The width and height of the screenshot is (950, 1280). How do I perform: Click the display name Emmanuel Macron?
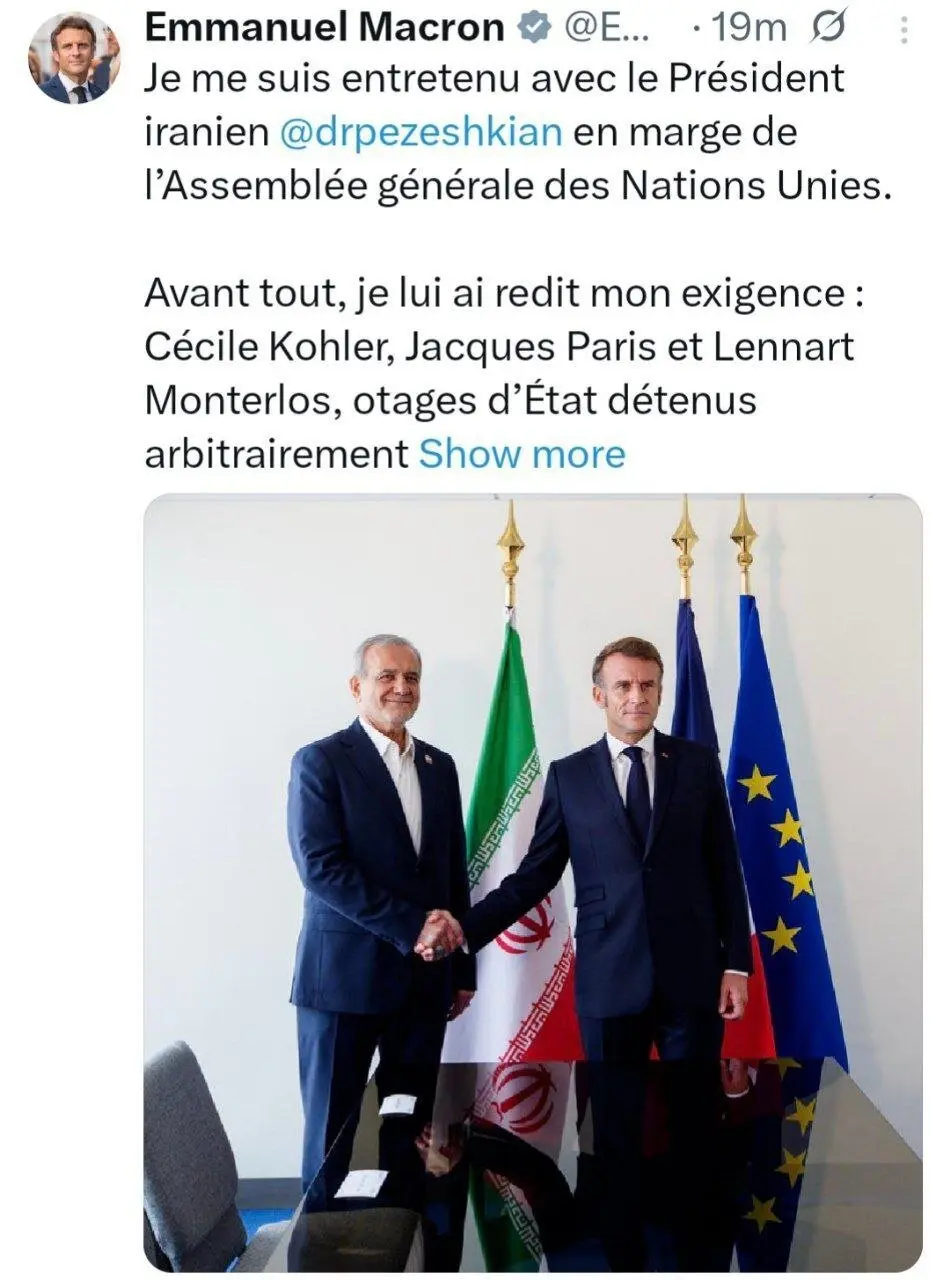click(324, 29)
